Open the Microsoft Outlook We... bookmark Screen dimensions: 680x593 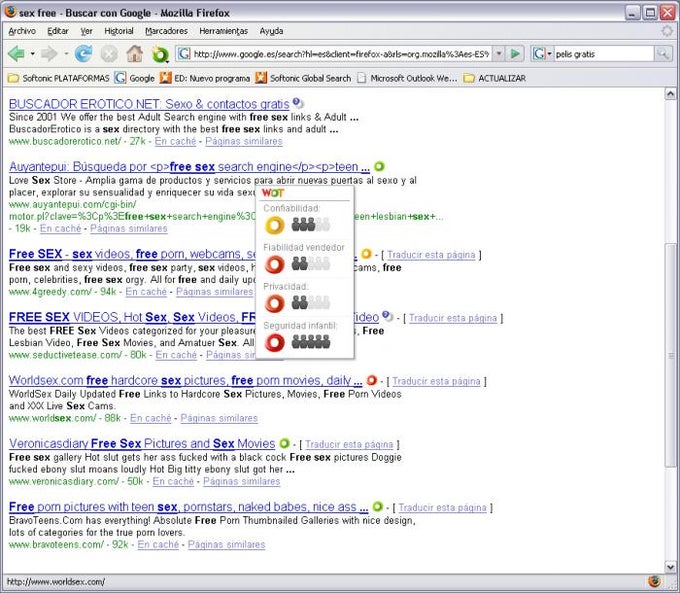click(x=407, y=78)
